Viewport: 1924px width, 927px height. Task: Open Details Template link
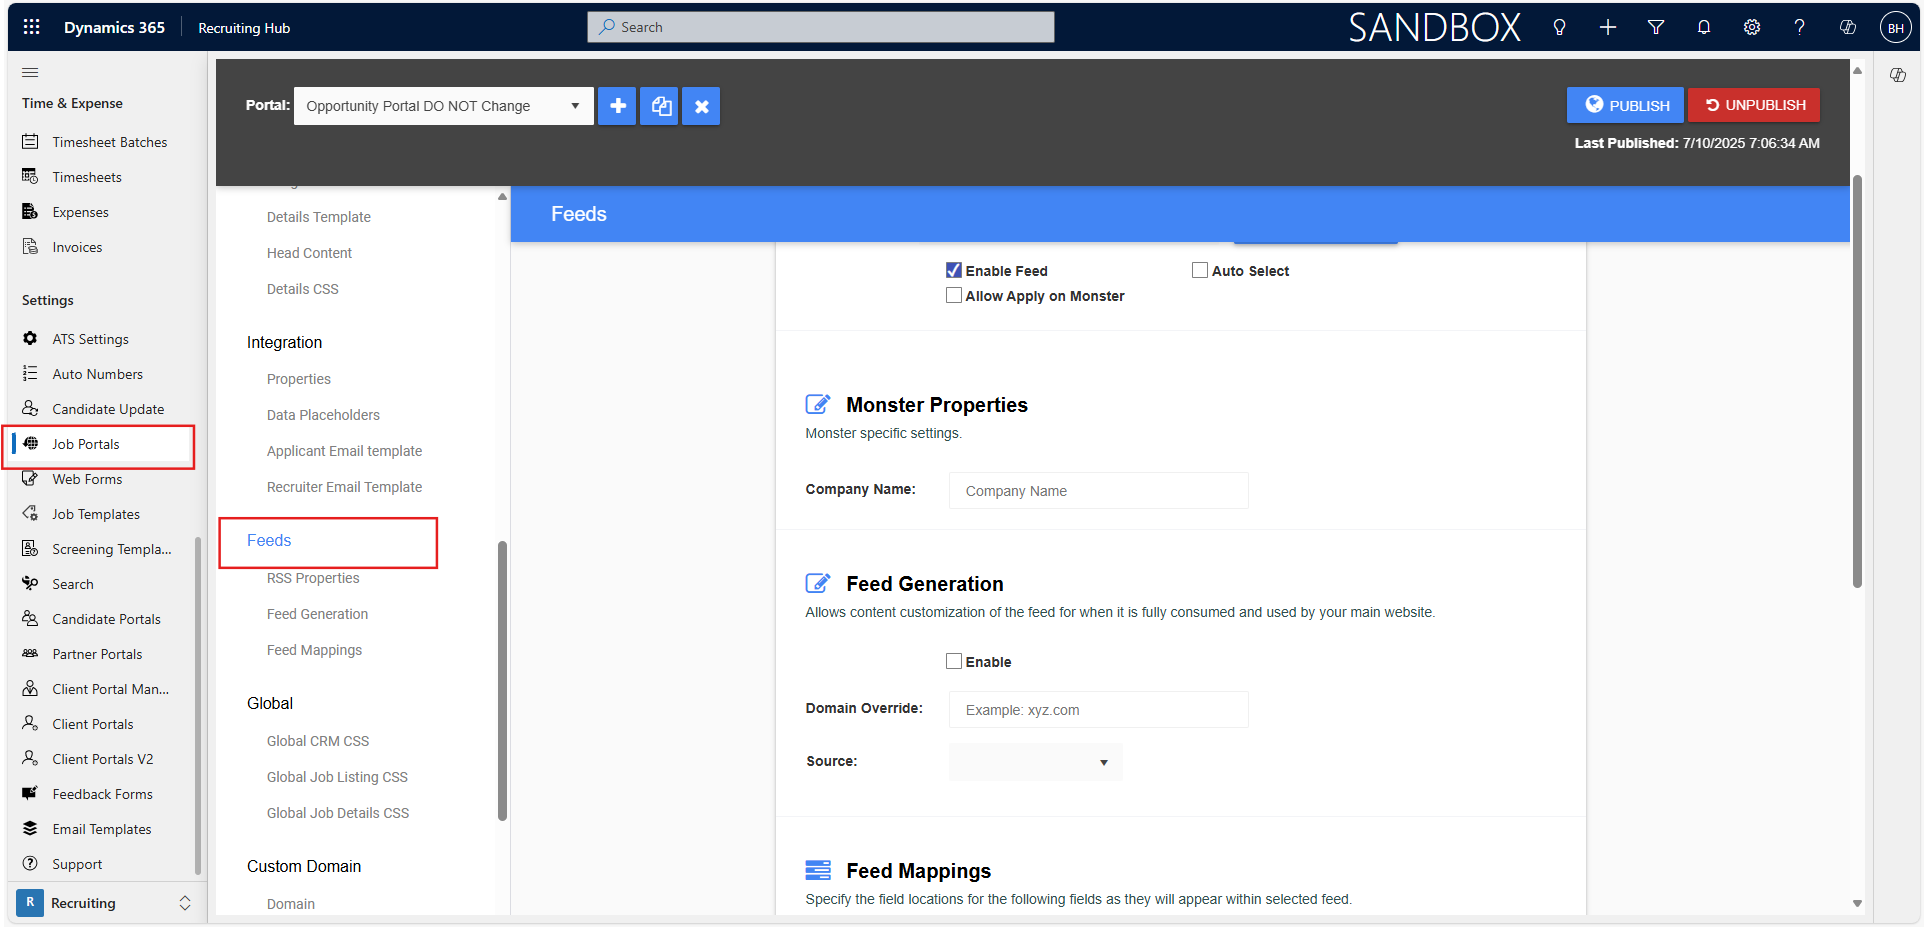[319, 217]
